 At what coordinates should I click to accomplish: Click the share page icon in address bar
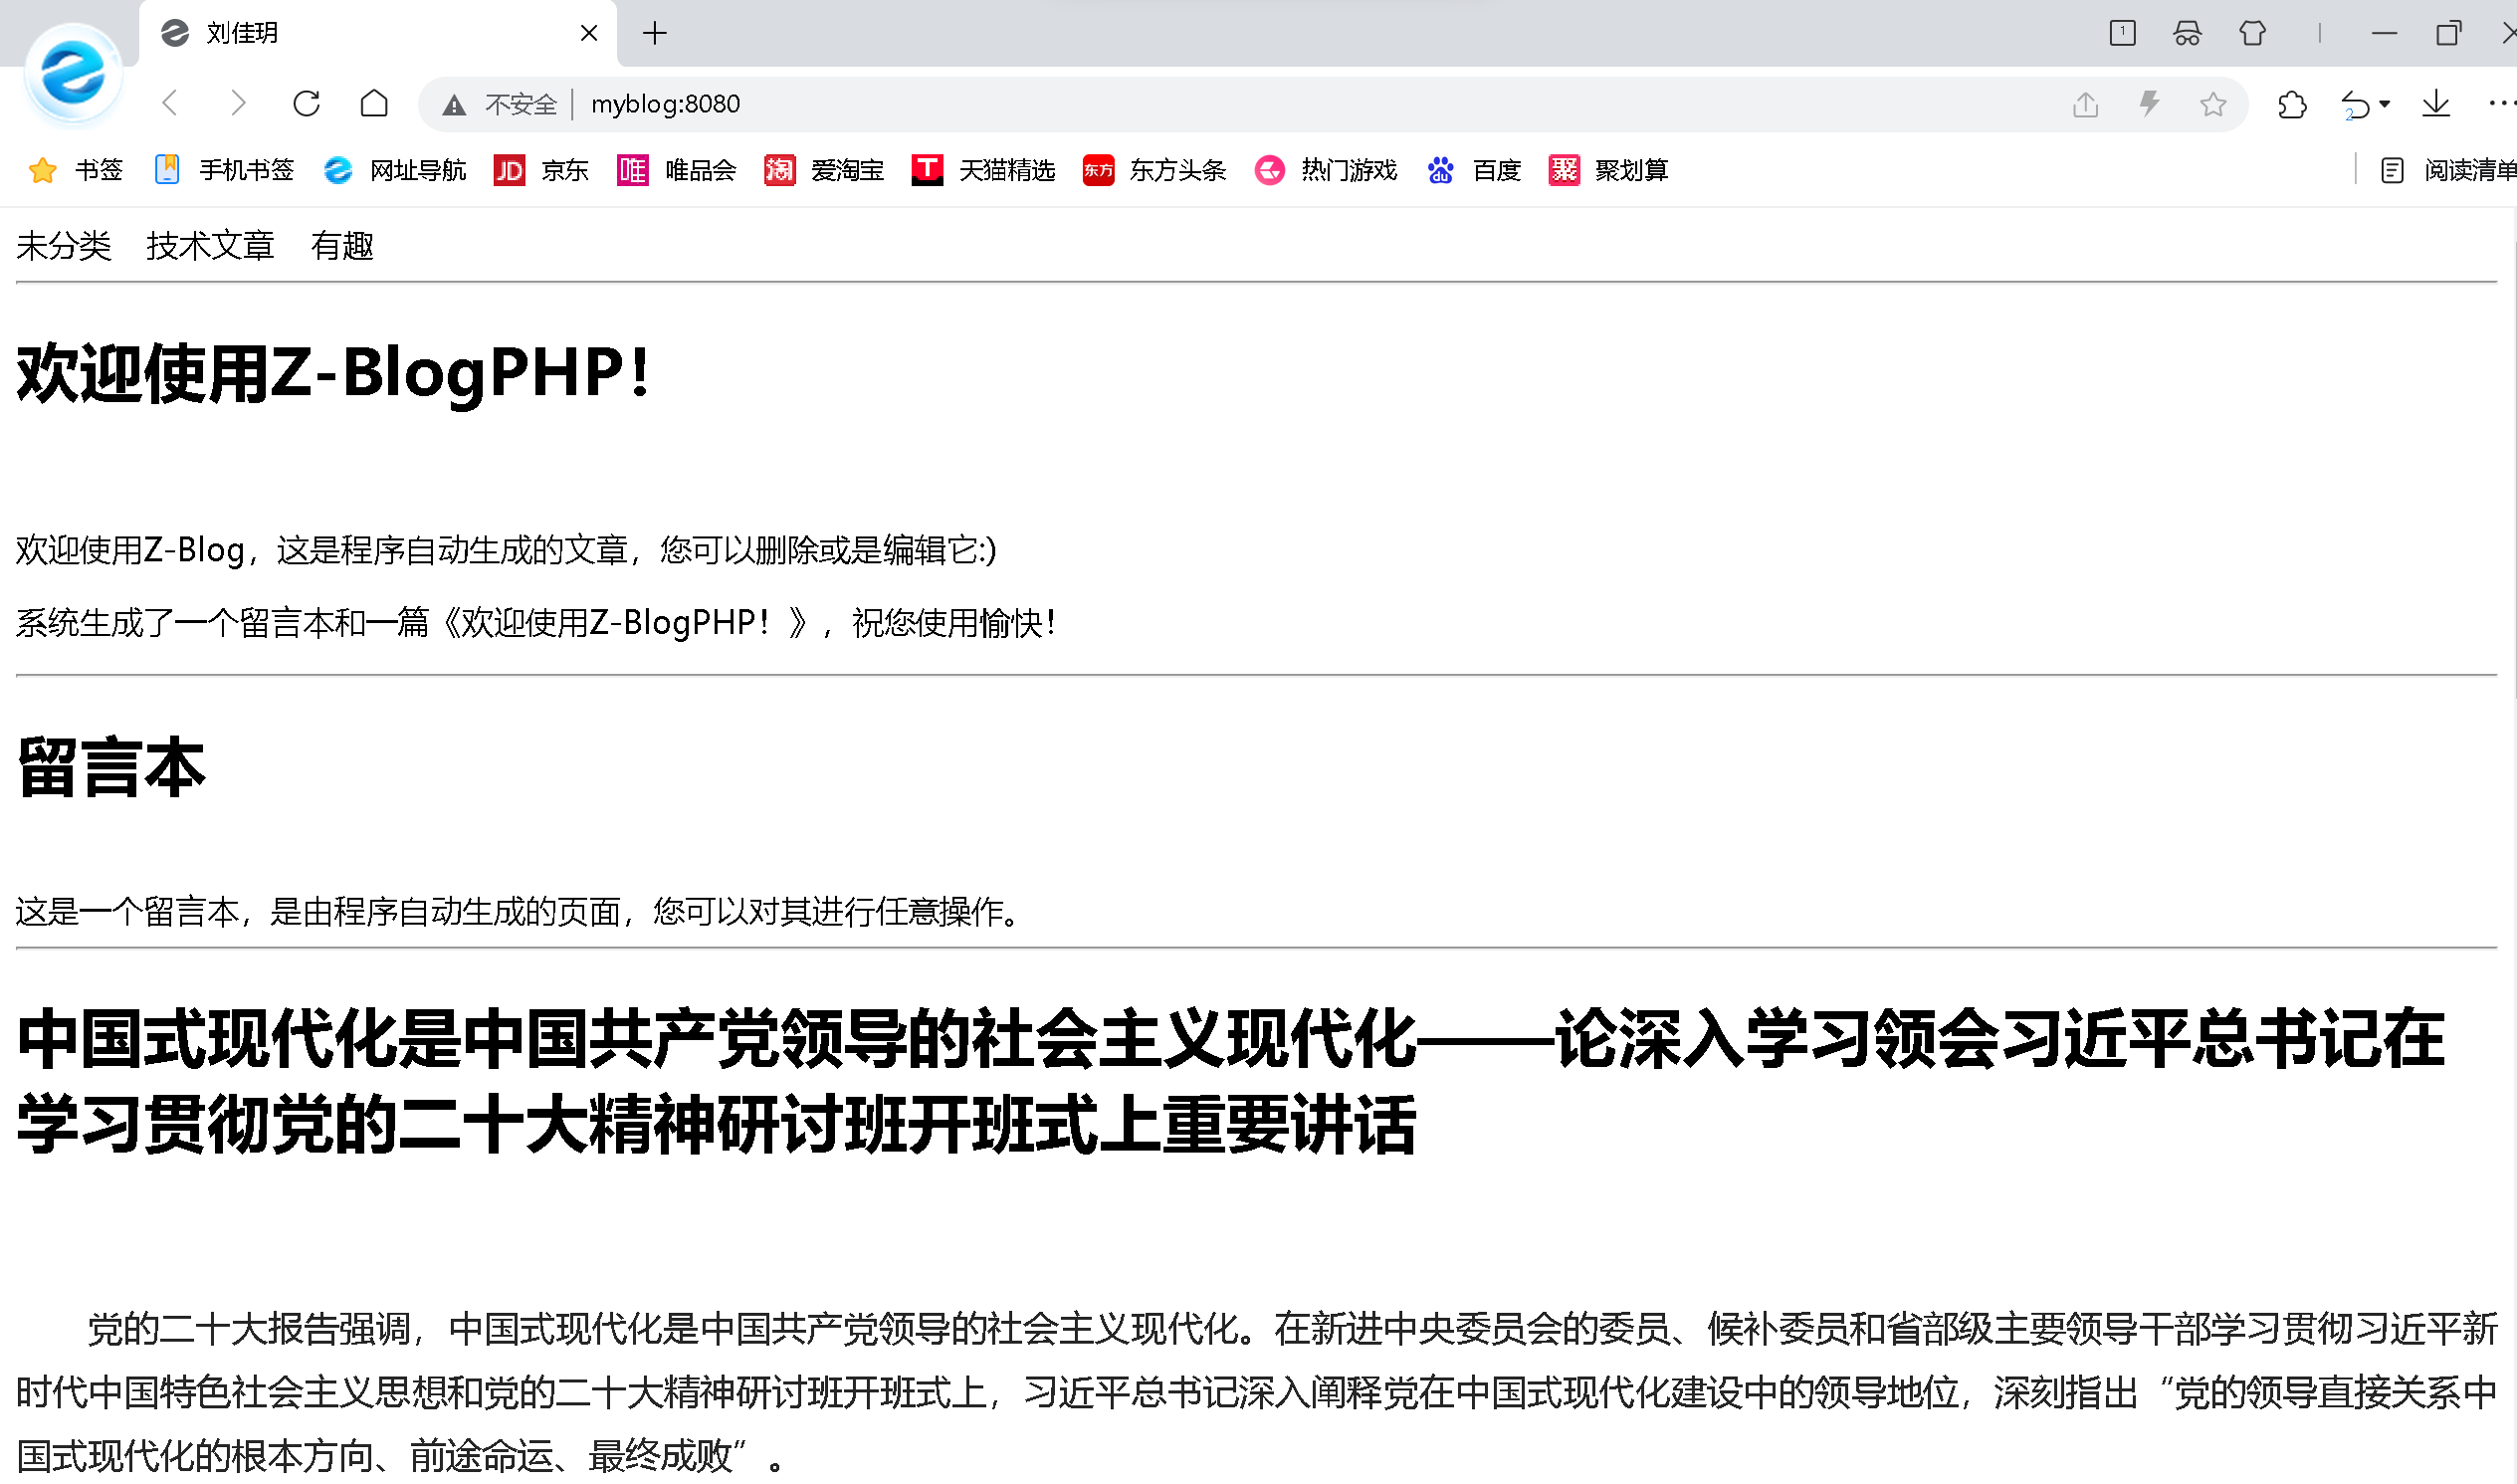(2085, 104)
